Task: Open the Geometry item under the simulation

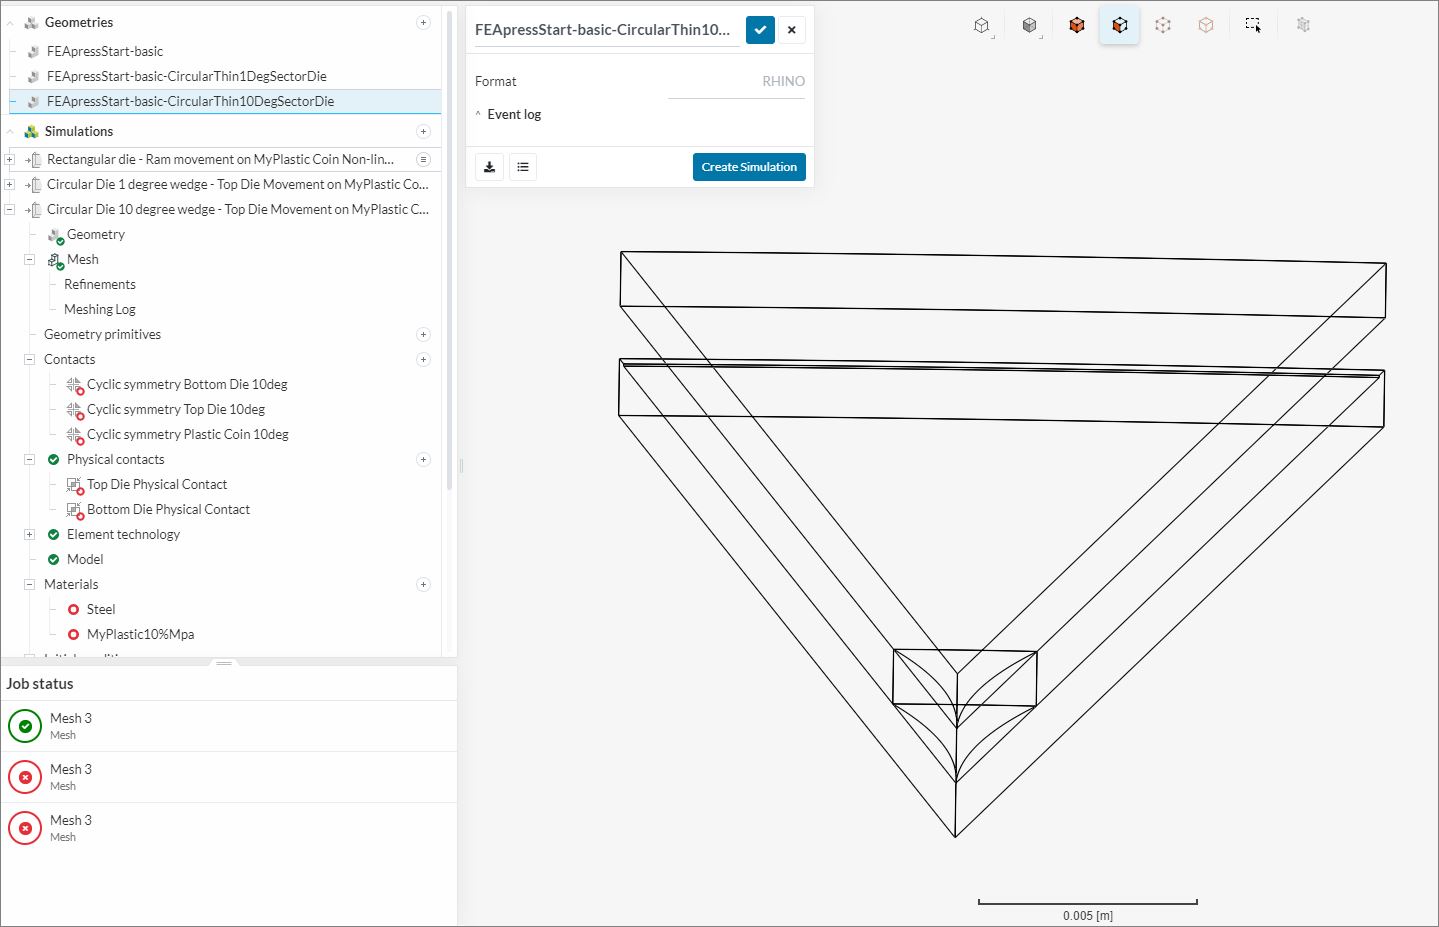Action: coord(96,234)
